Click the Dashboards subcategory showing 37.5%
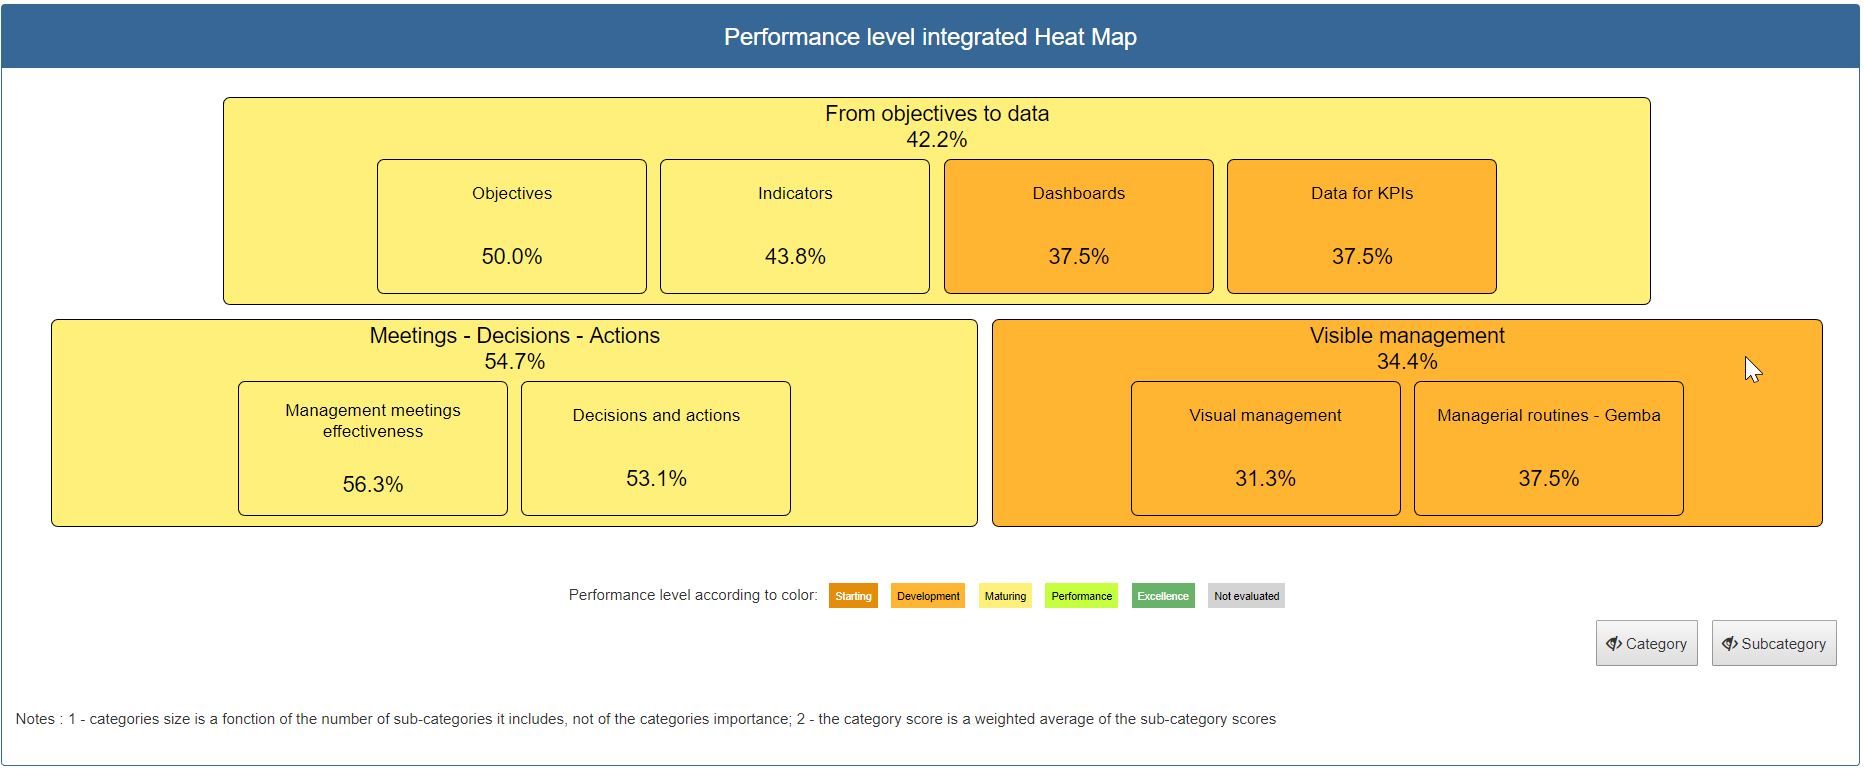 point(1077,226)
